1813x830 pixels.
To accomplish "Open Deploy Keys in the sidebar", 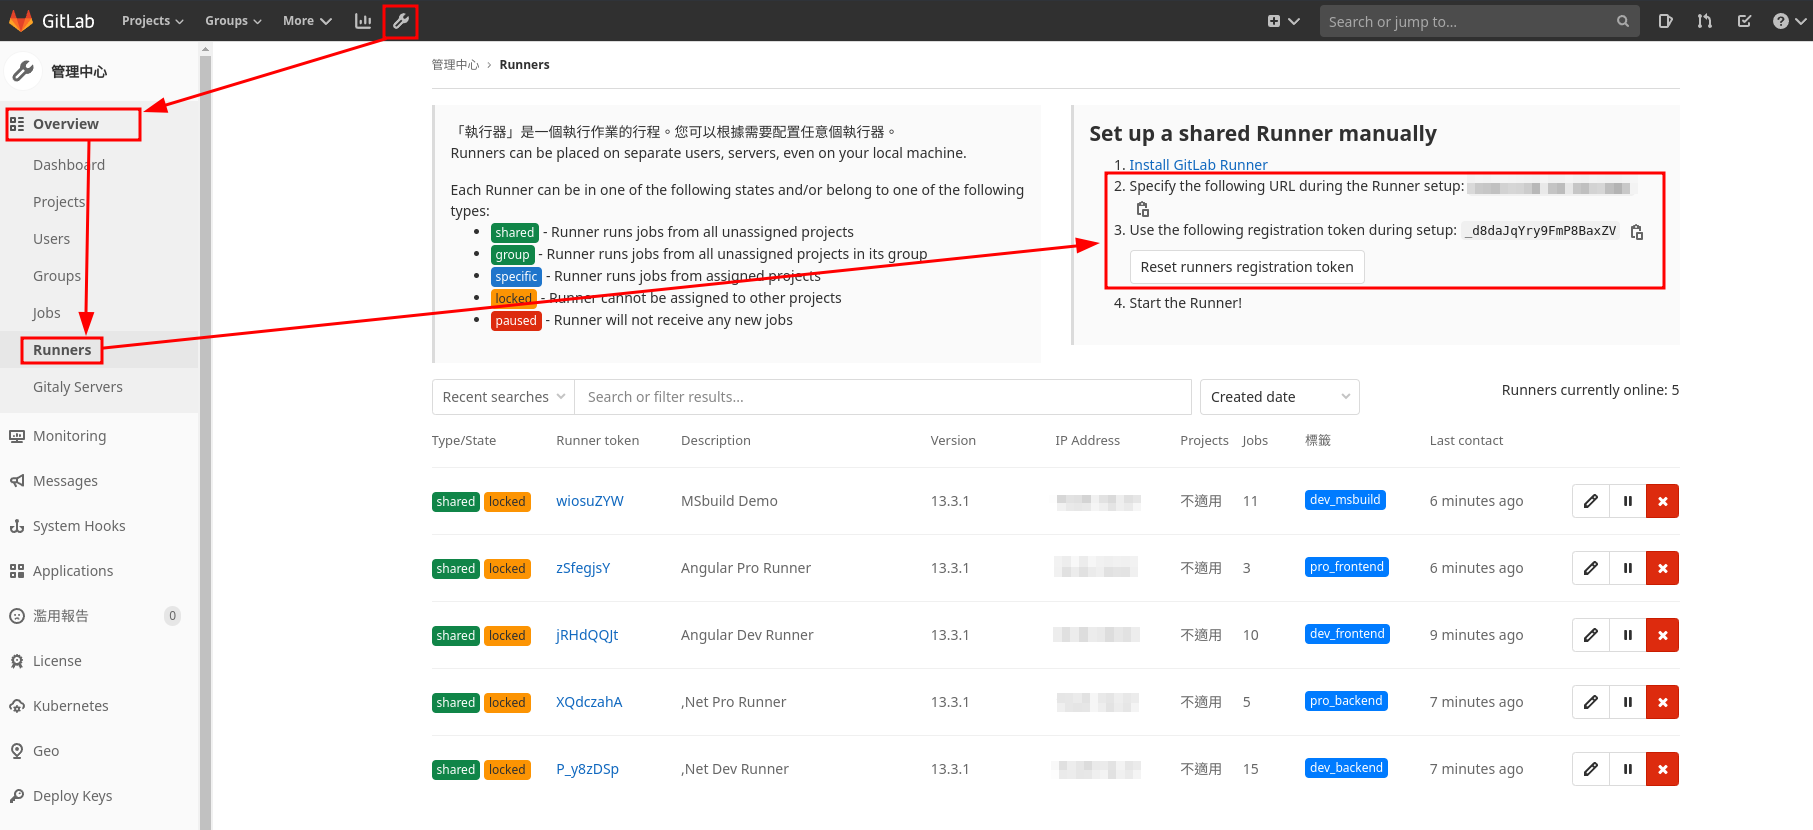I will (72, 796).
